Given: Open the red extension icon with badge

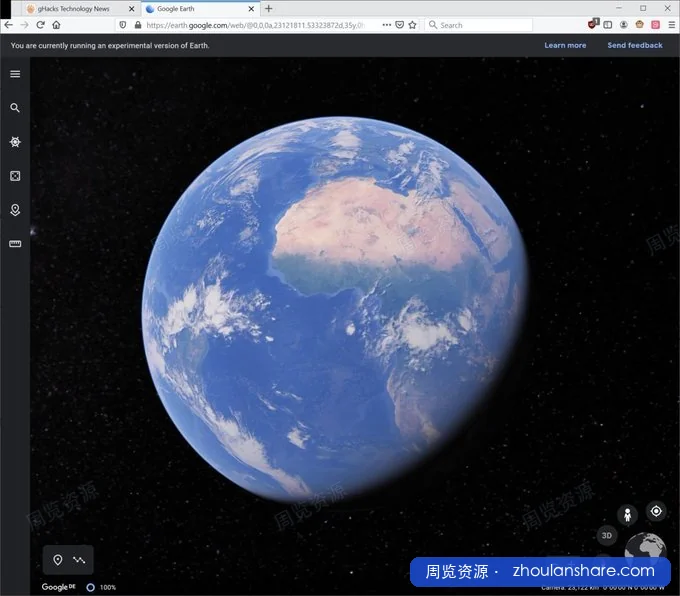Looking at the screenshot, I should pyautogui.click(x=593, y=24).
